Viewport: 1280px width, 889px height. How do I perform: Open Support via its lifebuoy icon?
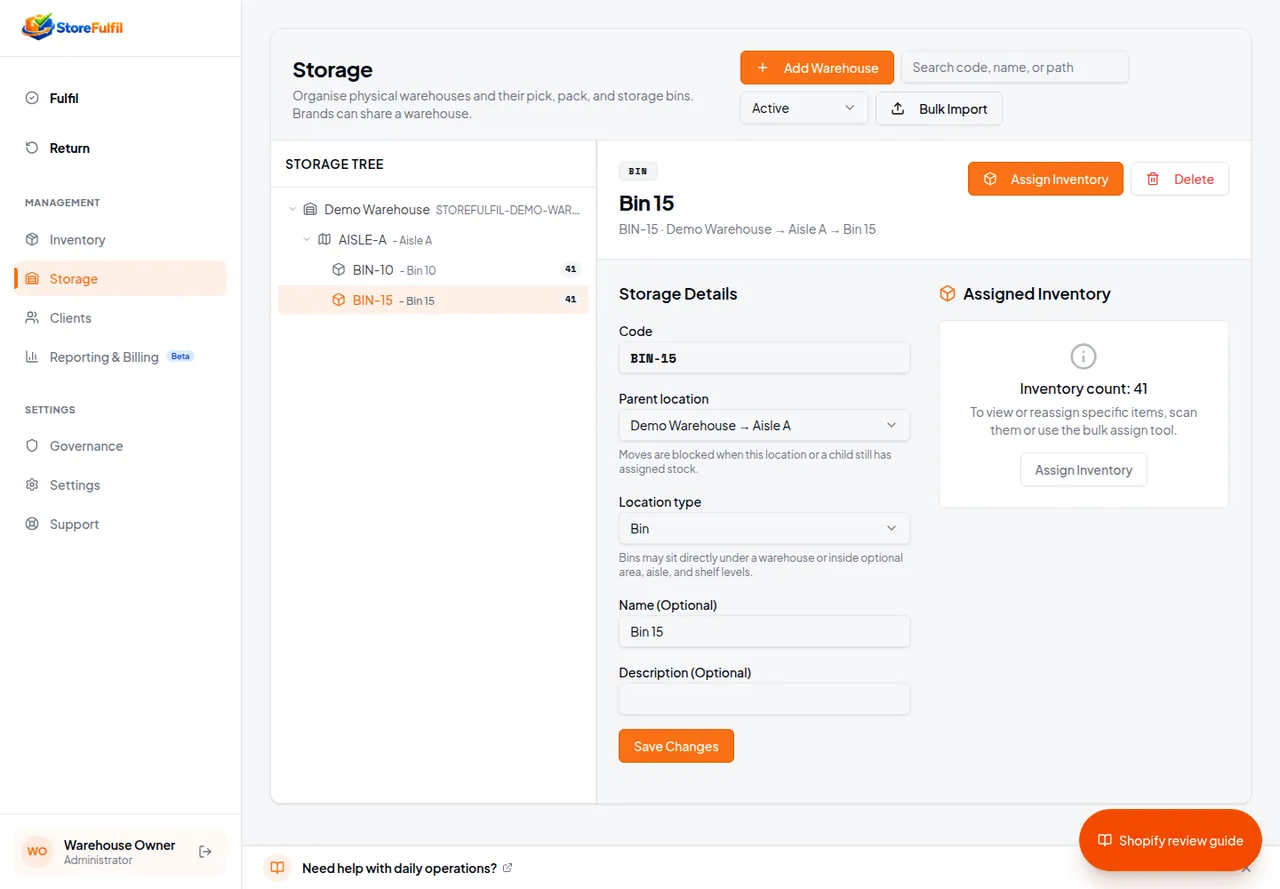[x=32, y=524]
